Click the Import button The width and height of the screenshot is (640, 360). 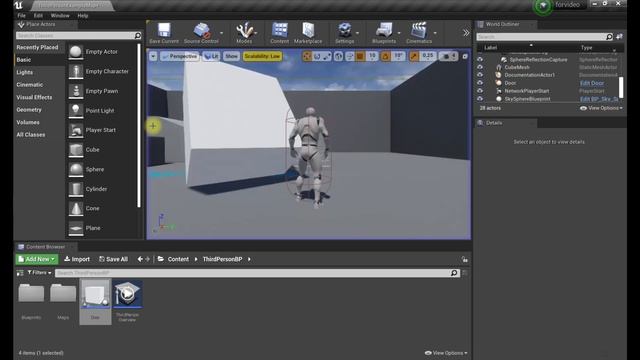point(77,259)
